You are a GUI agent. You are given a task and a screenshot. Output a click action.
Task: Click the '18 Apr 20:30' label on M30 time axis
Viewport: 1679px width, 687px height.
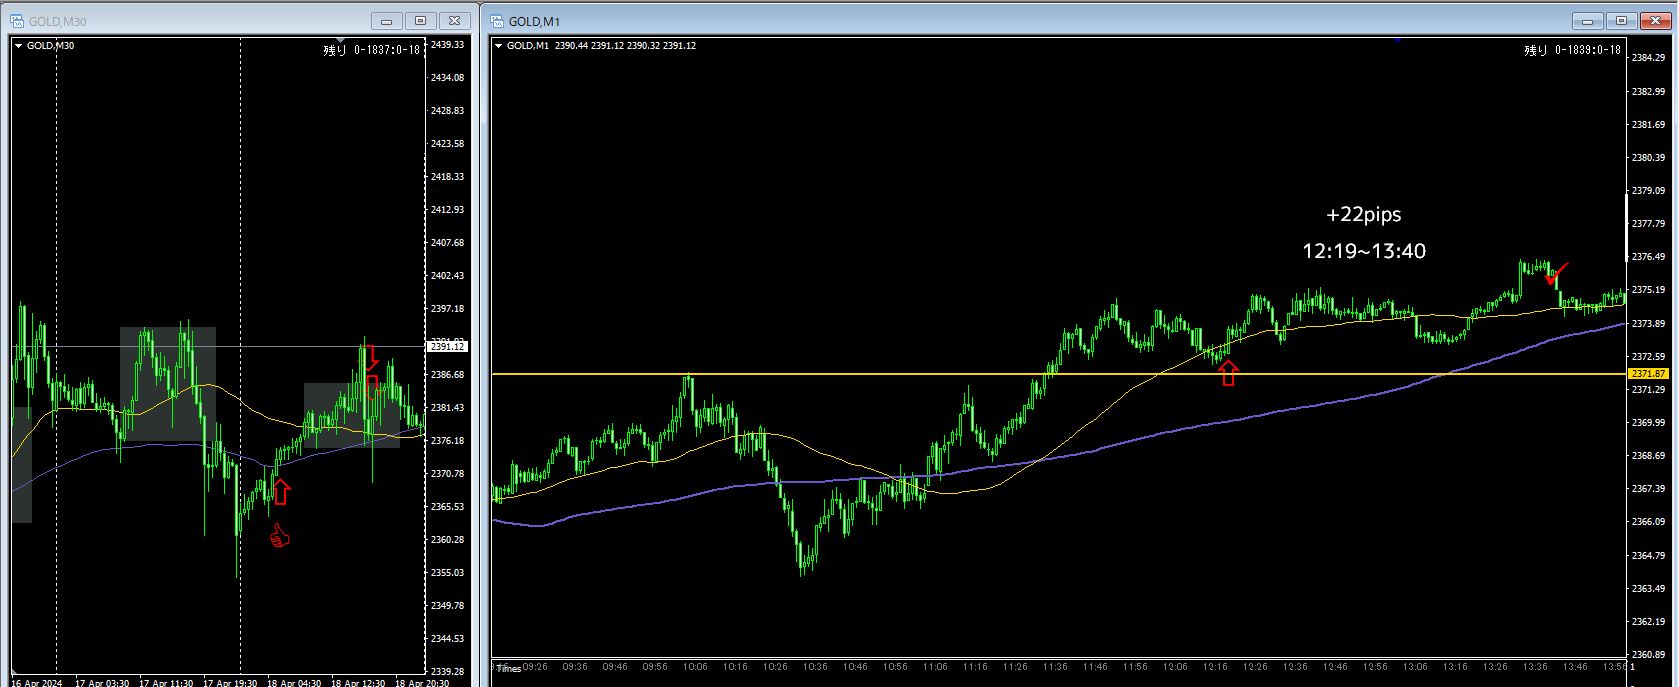click(x=421, y=683)
